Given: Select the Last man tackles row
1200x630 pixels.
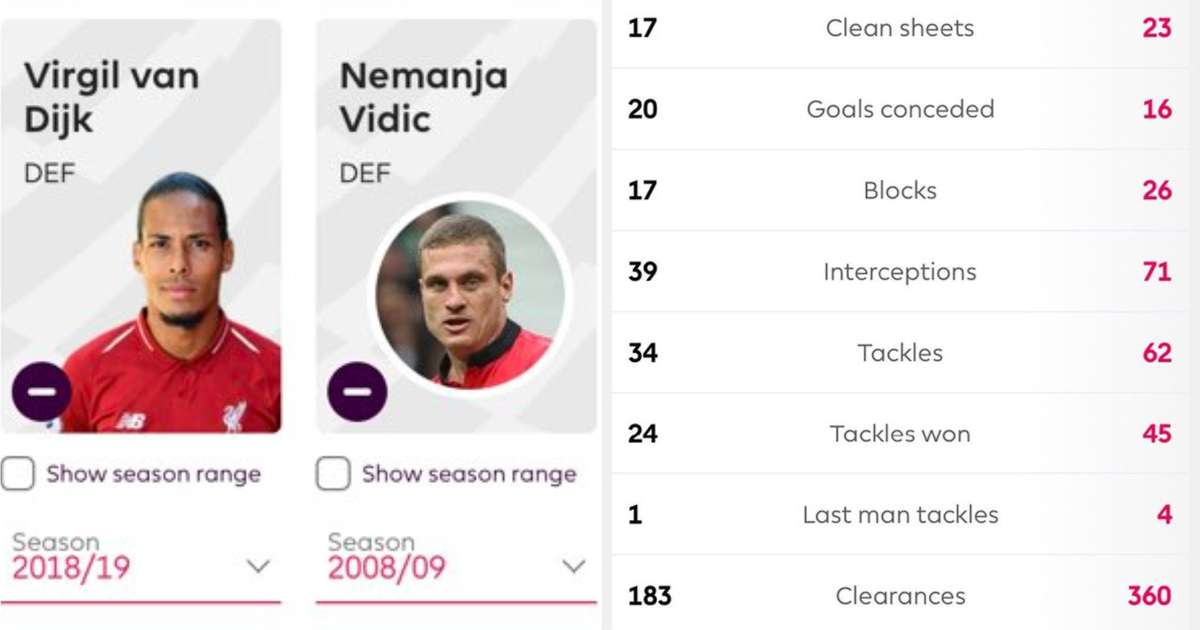Looking at the screenshot, I should point(900,515).
